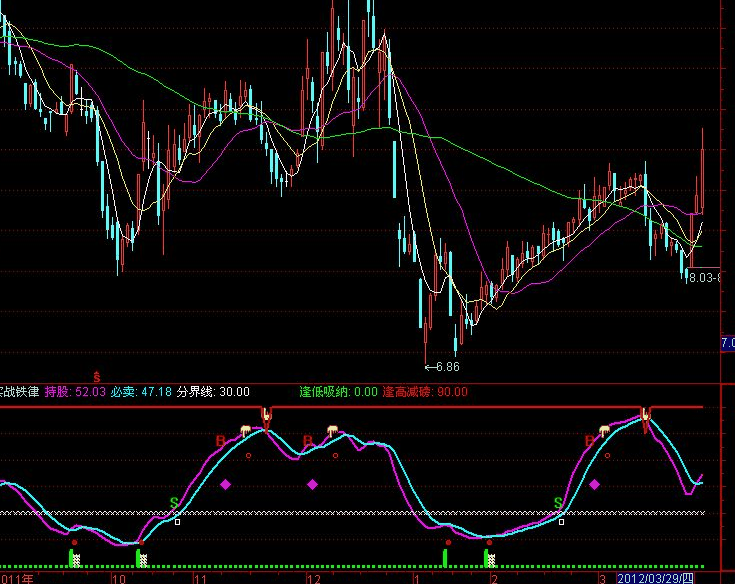735x584 pixels.
Task: Click the January green bar with no hatched block
Action: (445, 558)
